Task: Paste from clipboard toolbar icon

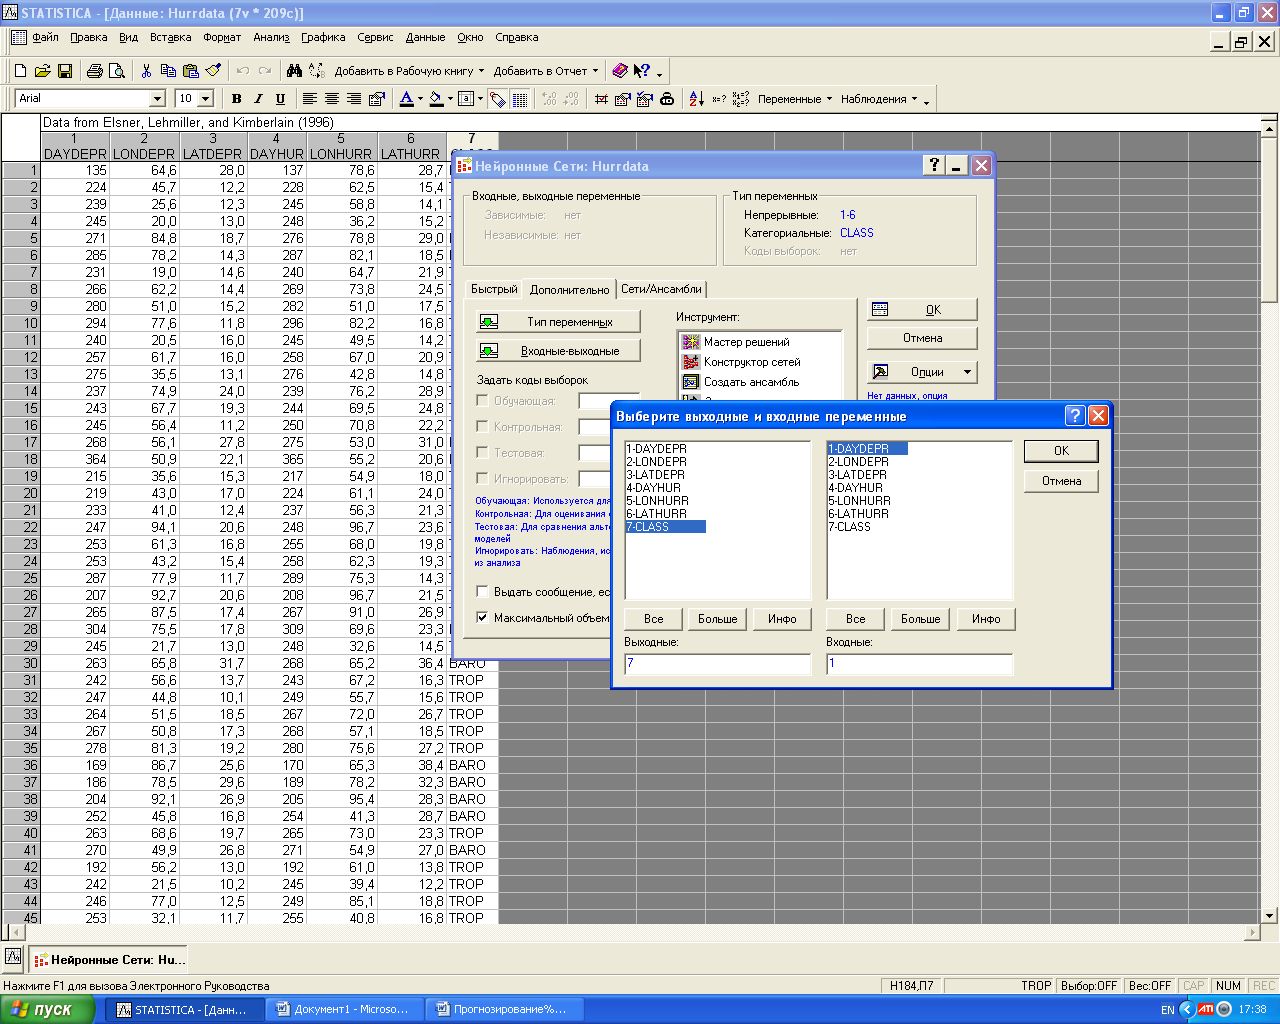Action: 190,71
